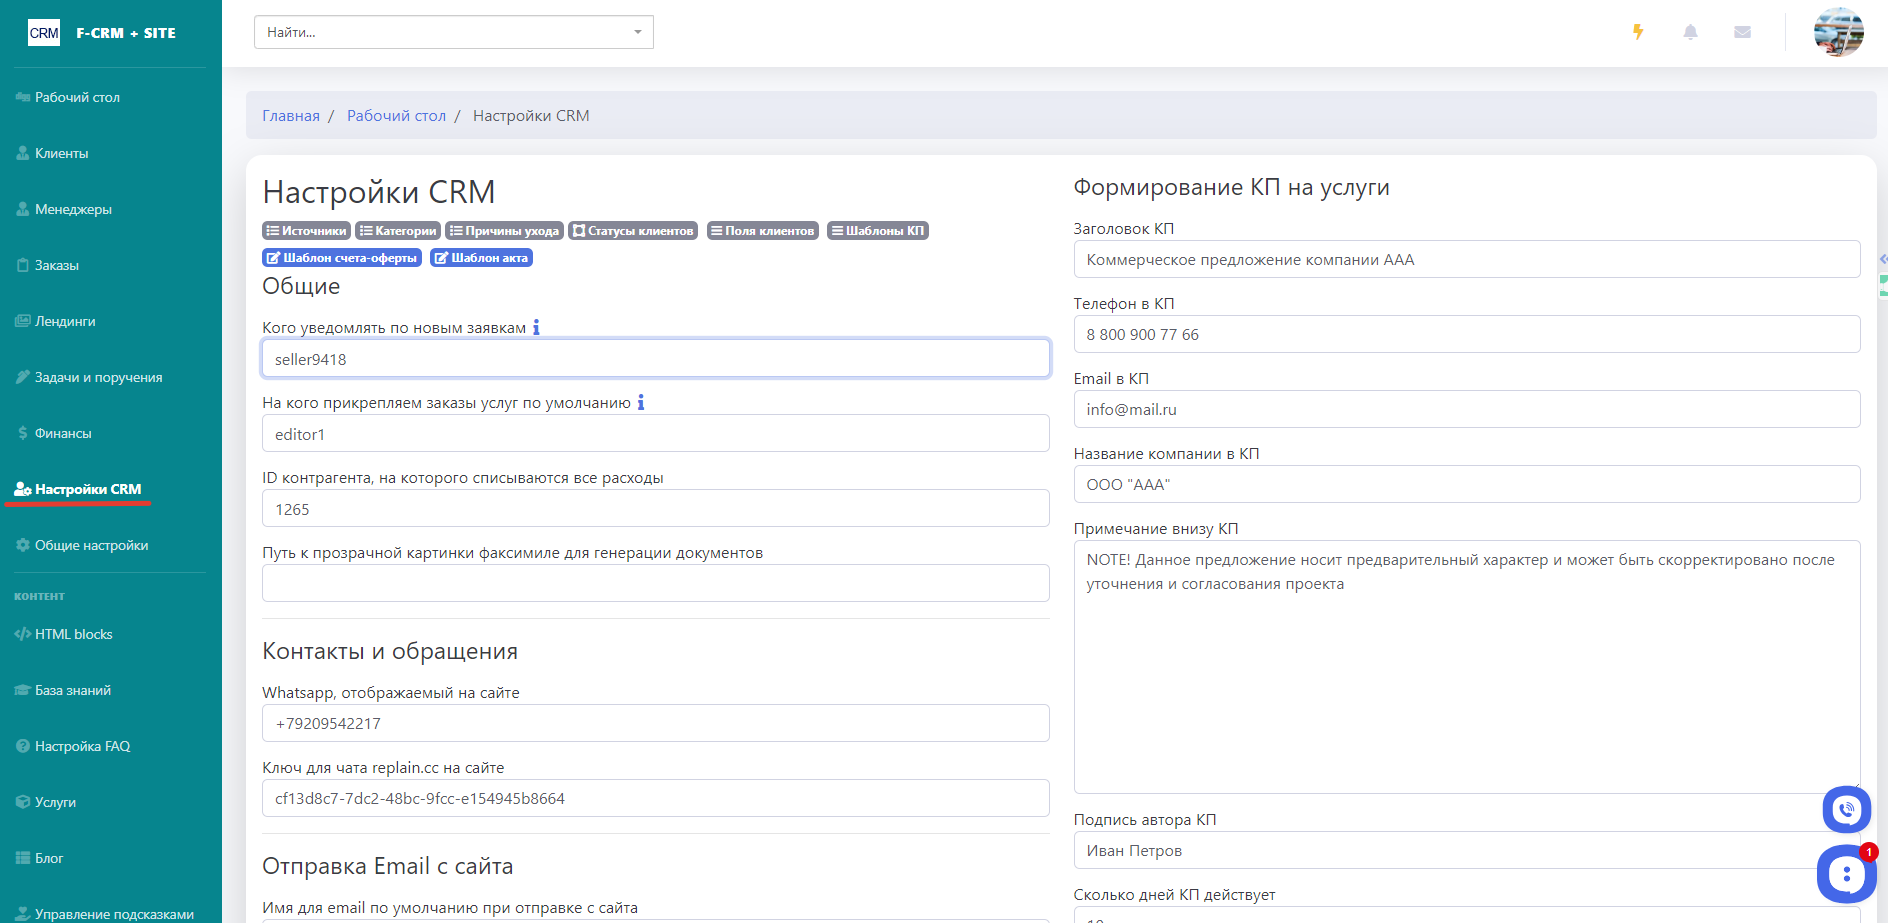
Task: Click the CRM logo icon
Action: pyautogui.click(x=44, y=33)
